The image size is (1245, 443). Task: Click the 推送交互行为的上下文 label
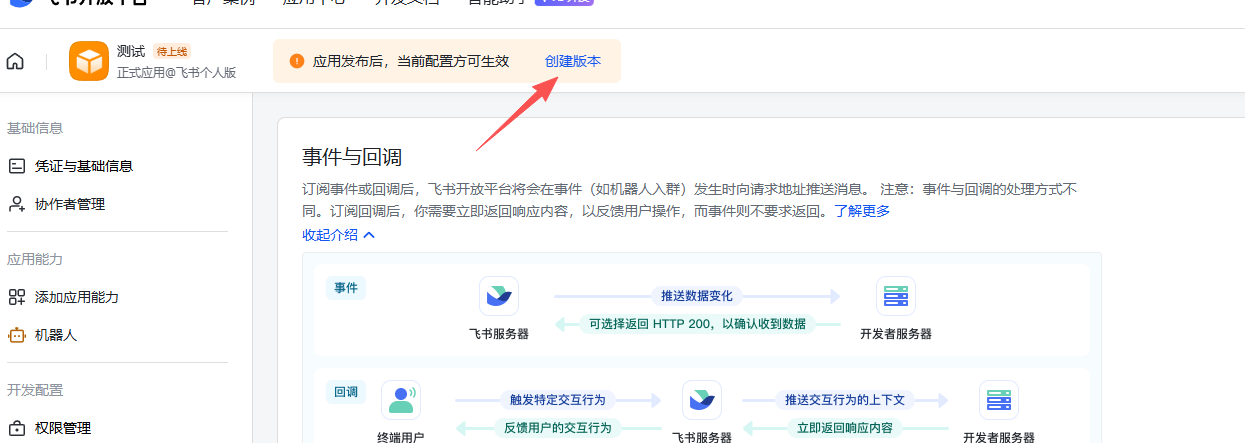click(x=845, y=400)
